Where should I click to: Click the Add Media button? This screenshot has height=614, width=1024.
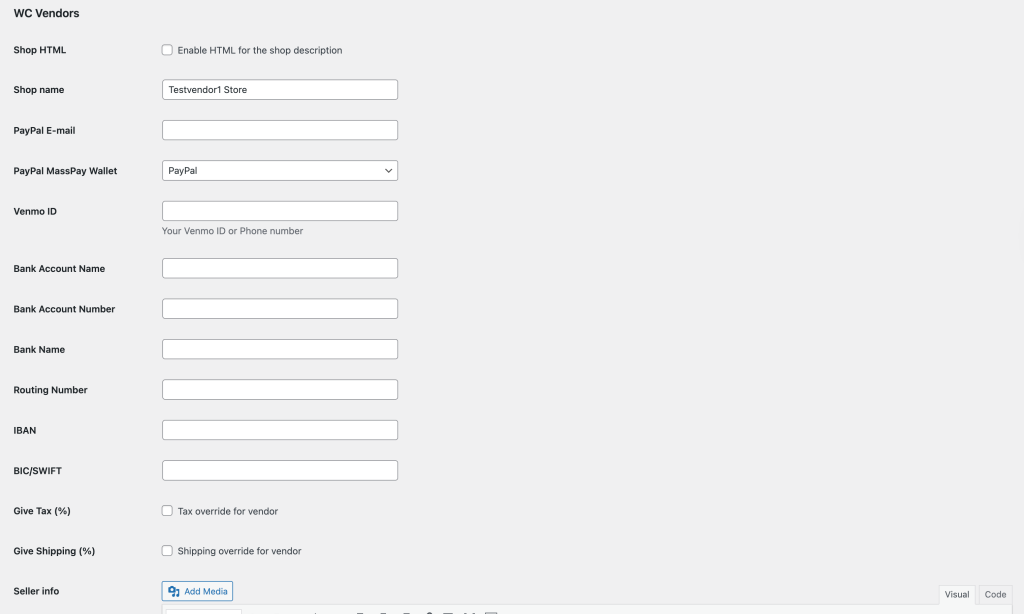point(197,591)
